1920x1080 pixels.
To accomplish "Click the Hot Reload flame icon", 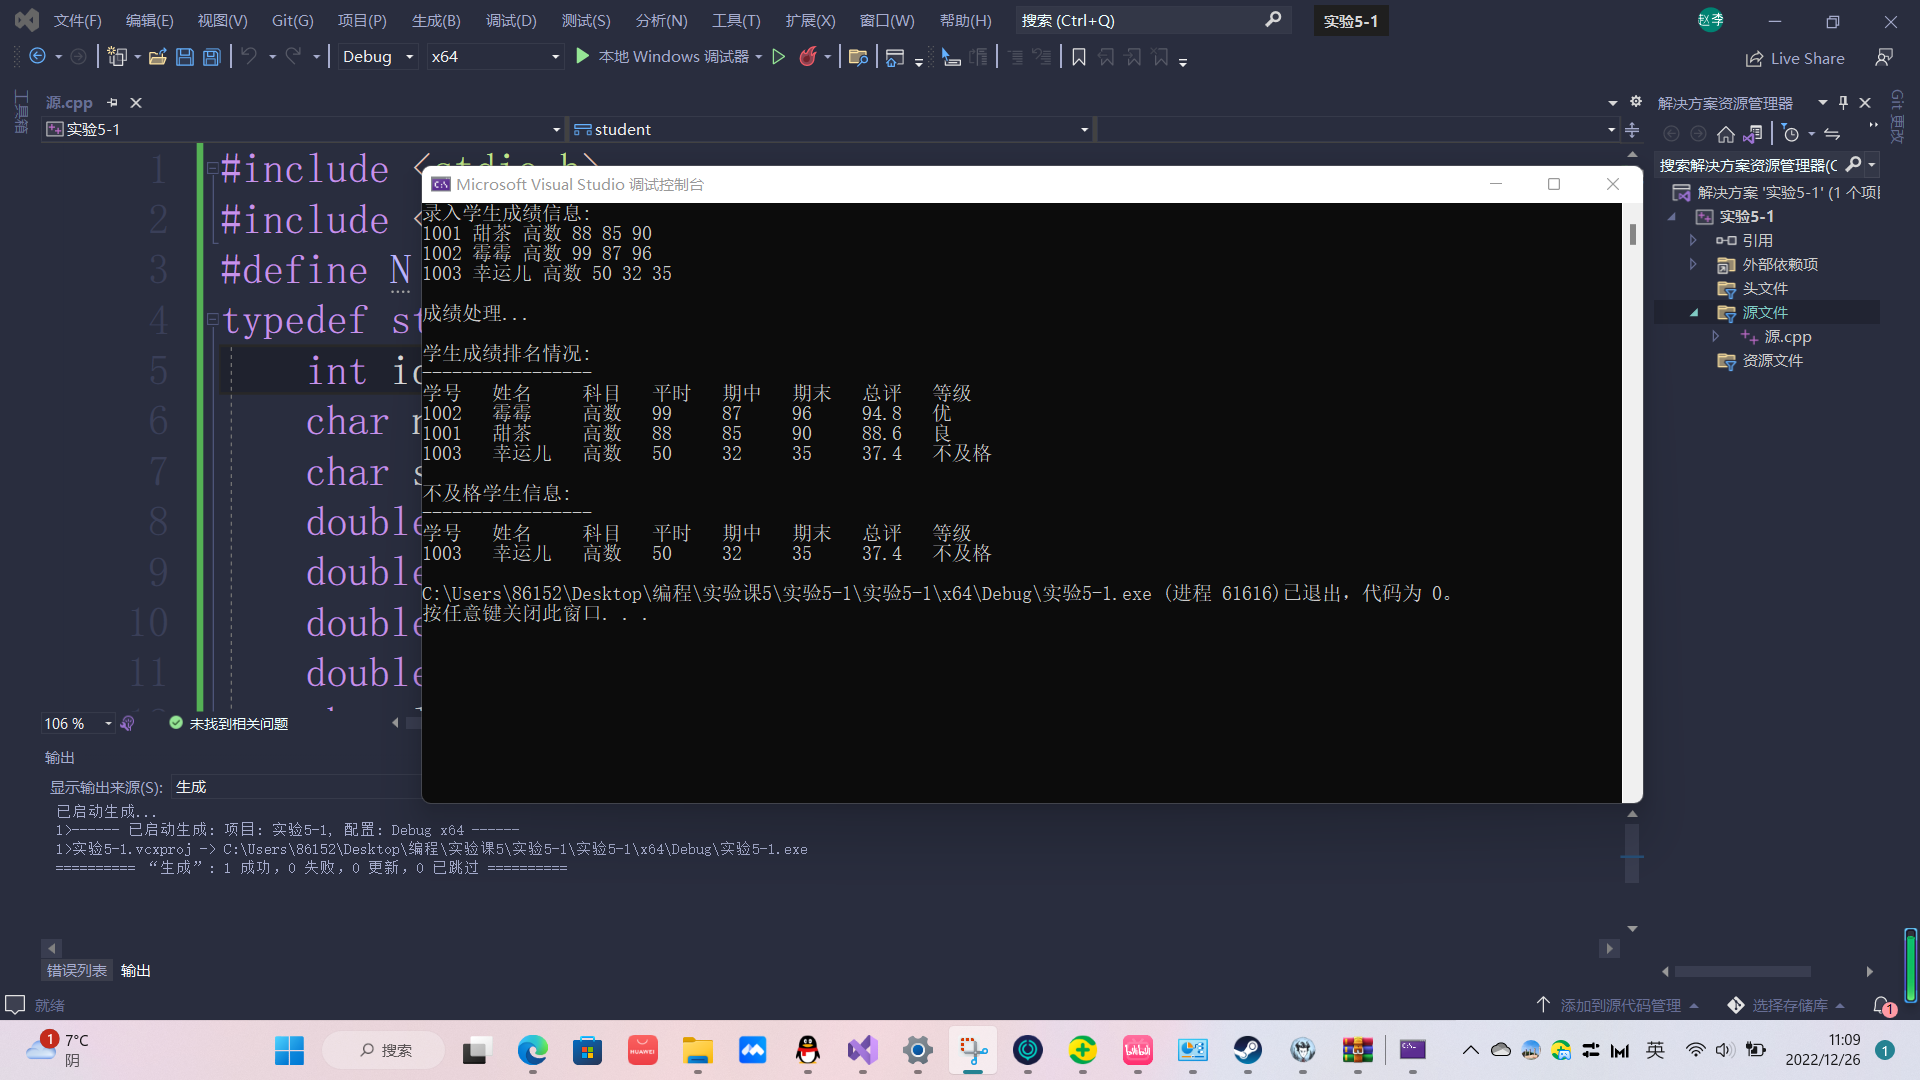I will [x=808, y=57].
